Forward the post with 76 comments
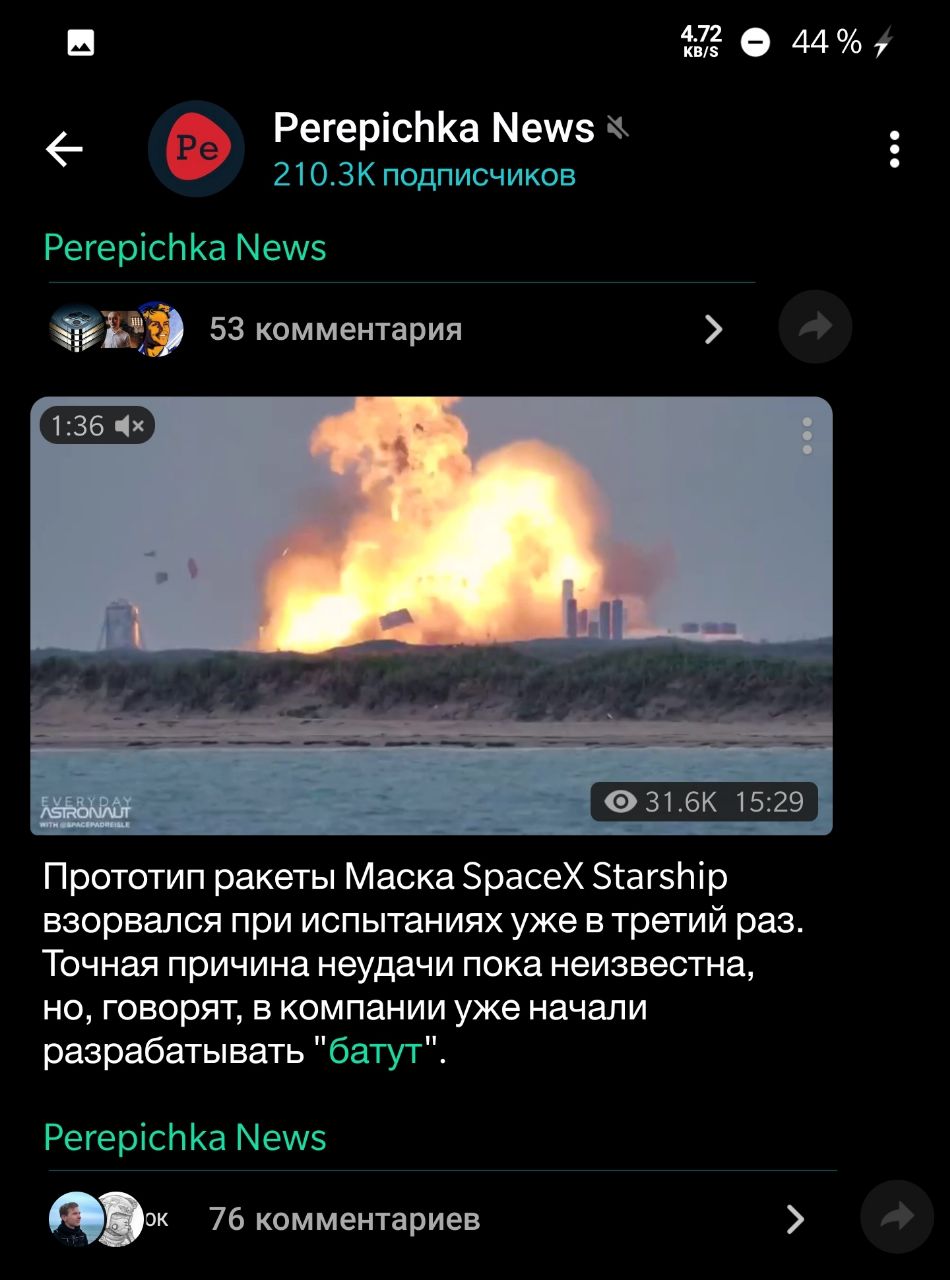The height and width of the screenshot is (1280, 950). (897, 1216)
